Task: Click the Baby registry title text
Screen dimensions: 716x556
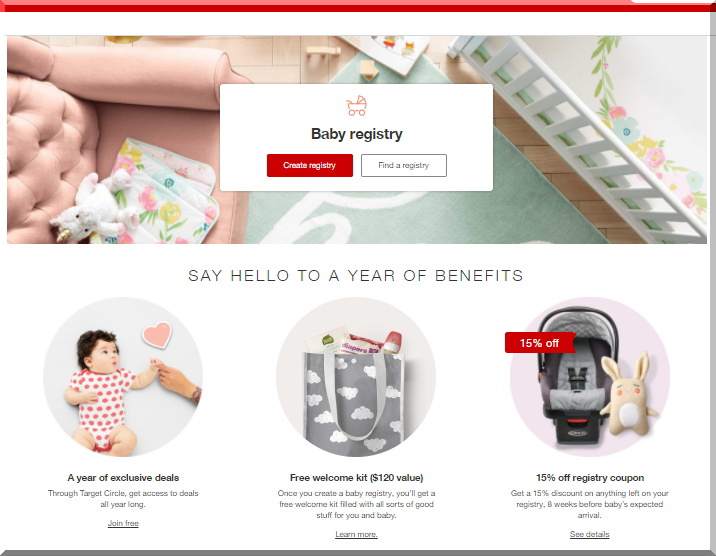Action: (x=357, y=134)
